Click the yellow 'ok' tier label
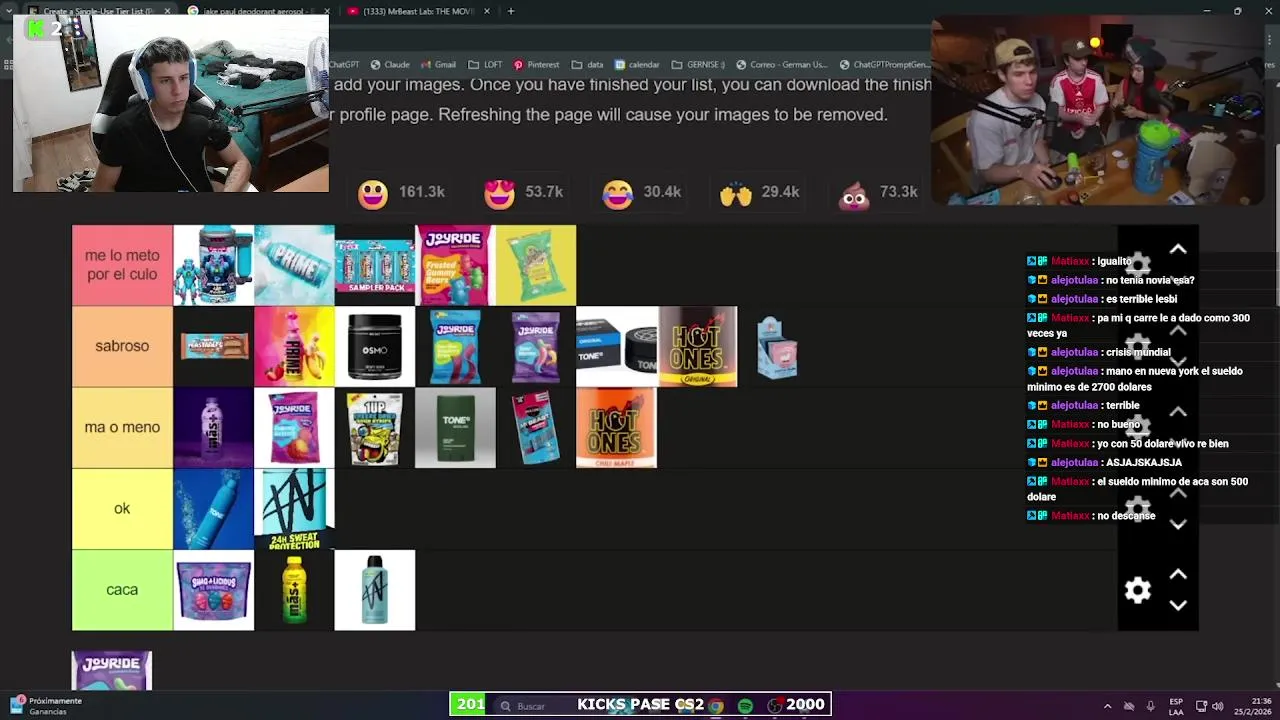Image resolution: width=1280 pixels, height=720 pixels. 122,509
